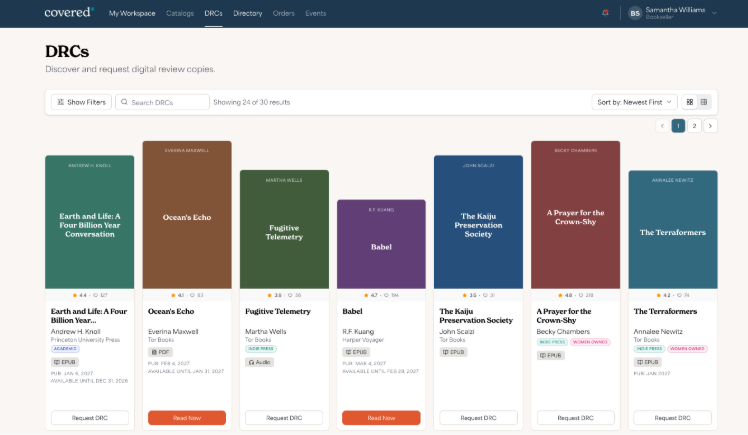Open the Ocean's Echo title link
The image size is (748, 435).
tap(171, 311)
